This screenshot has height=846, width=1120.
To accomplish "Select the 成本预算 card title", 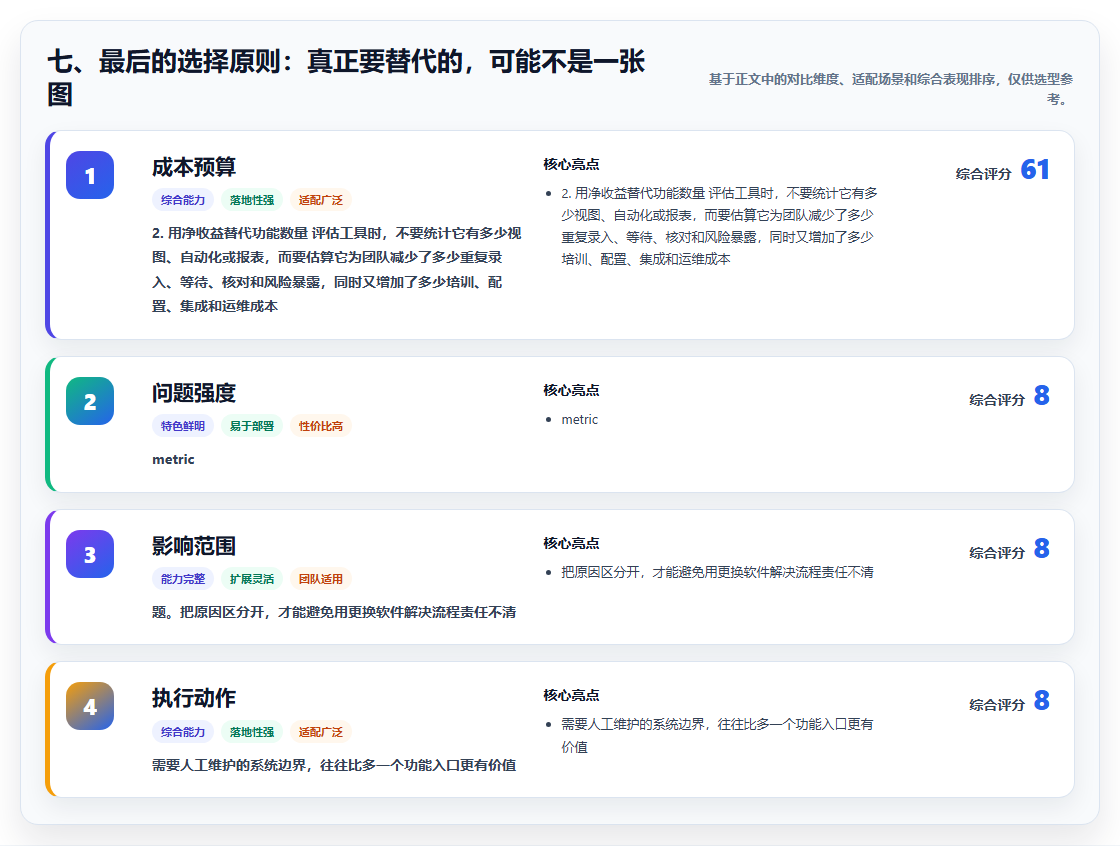I will tap(194, 167).
